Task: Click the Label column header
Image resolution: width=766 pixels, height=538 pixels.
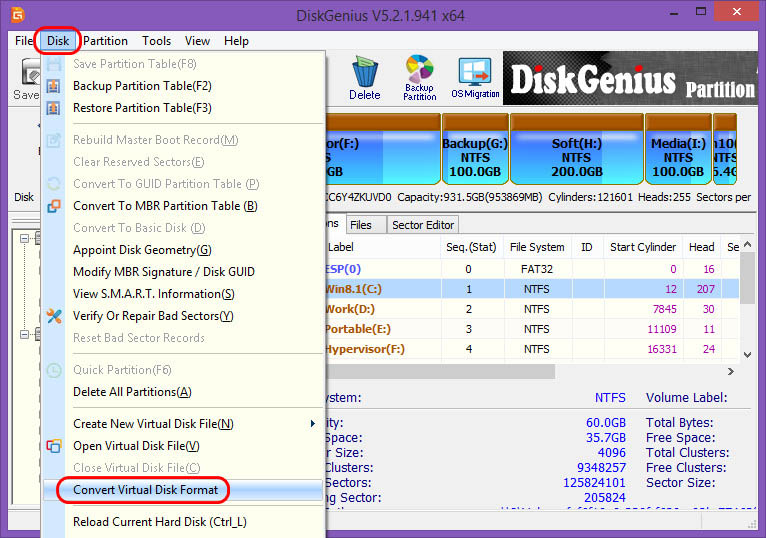Action: (383, 247)
